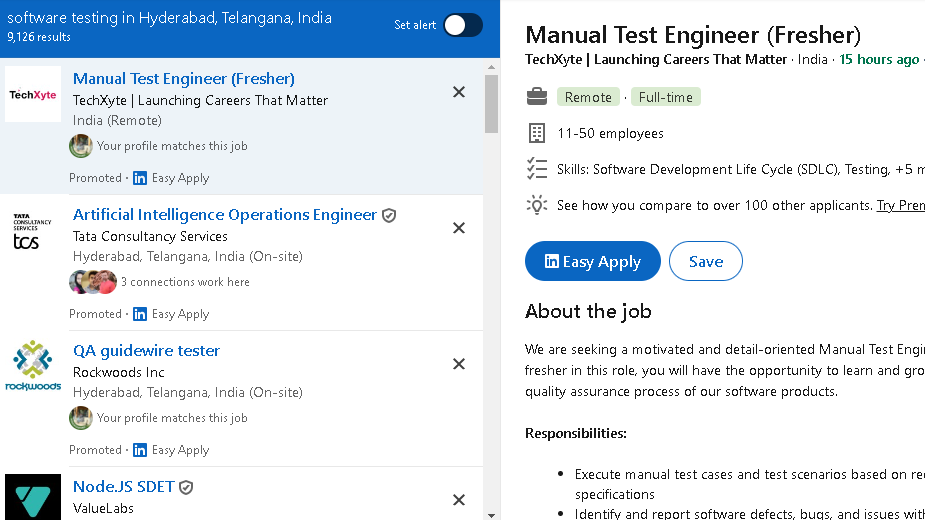
Task: Click the 9,126 results count text
Action: point(39,37)
